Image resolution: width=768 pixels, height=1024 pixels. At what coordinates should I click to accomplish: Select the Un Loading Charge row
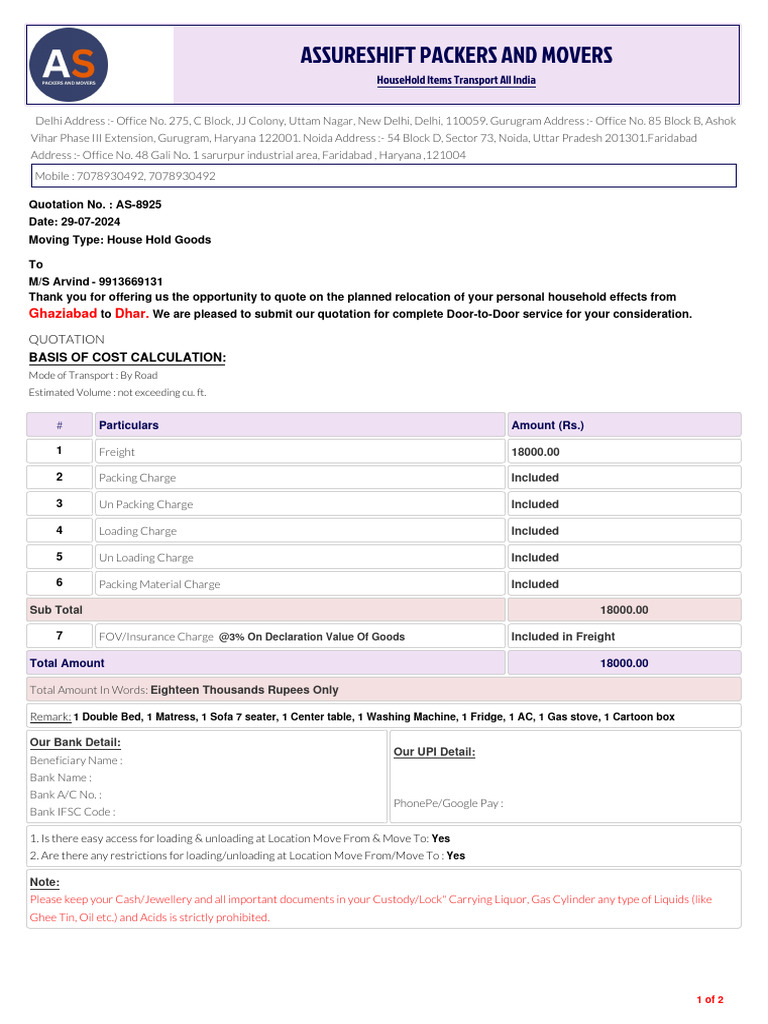pos(384,557)
